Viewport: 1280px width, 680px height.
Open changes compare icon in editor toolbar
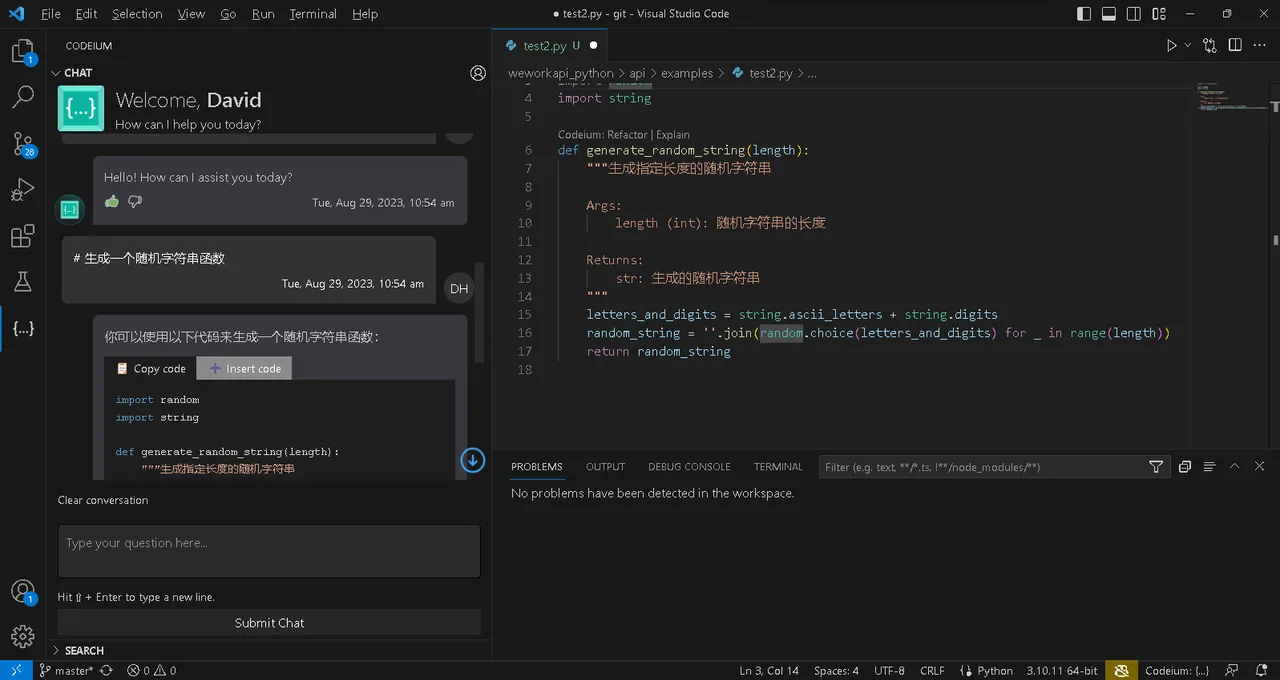click(x=1210, y=45)
